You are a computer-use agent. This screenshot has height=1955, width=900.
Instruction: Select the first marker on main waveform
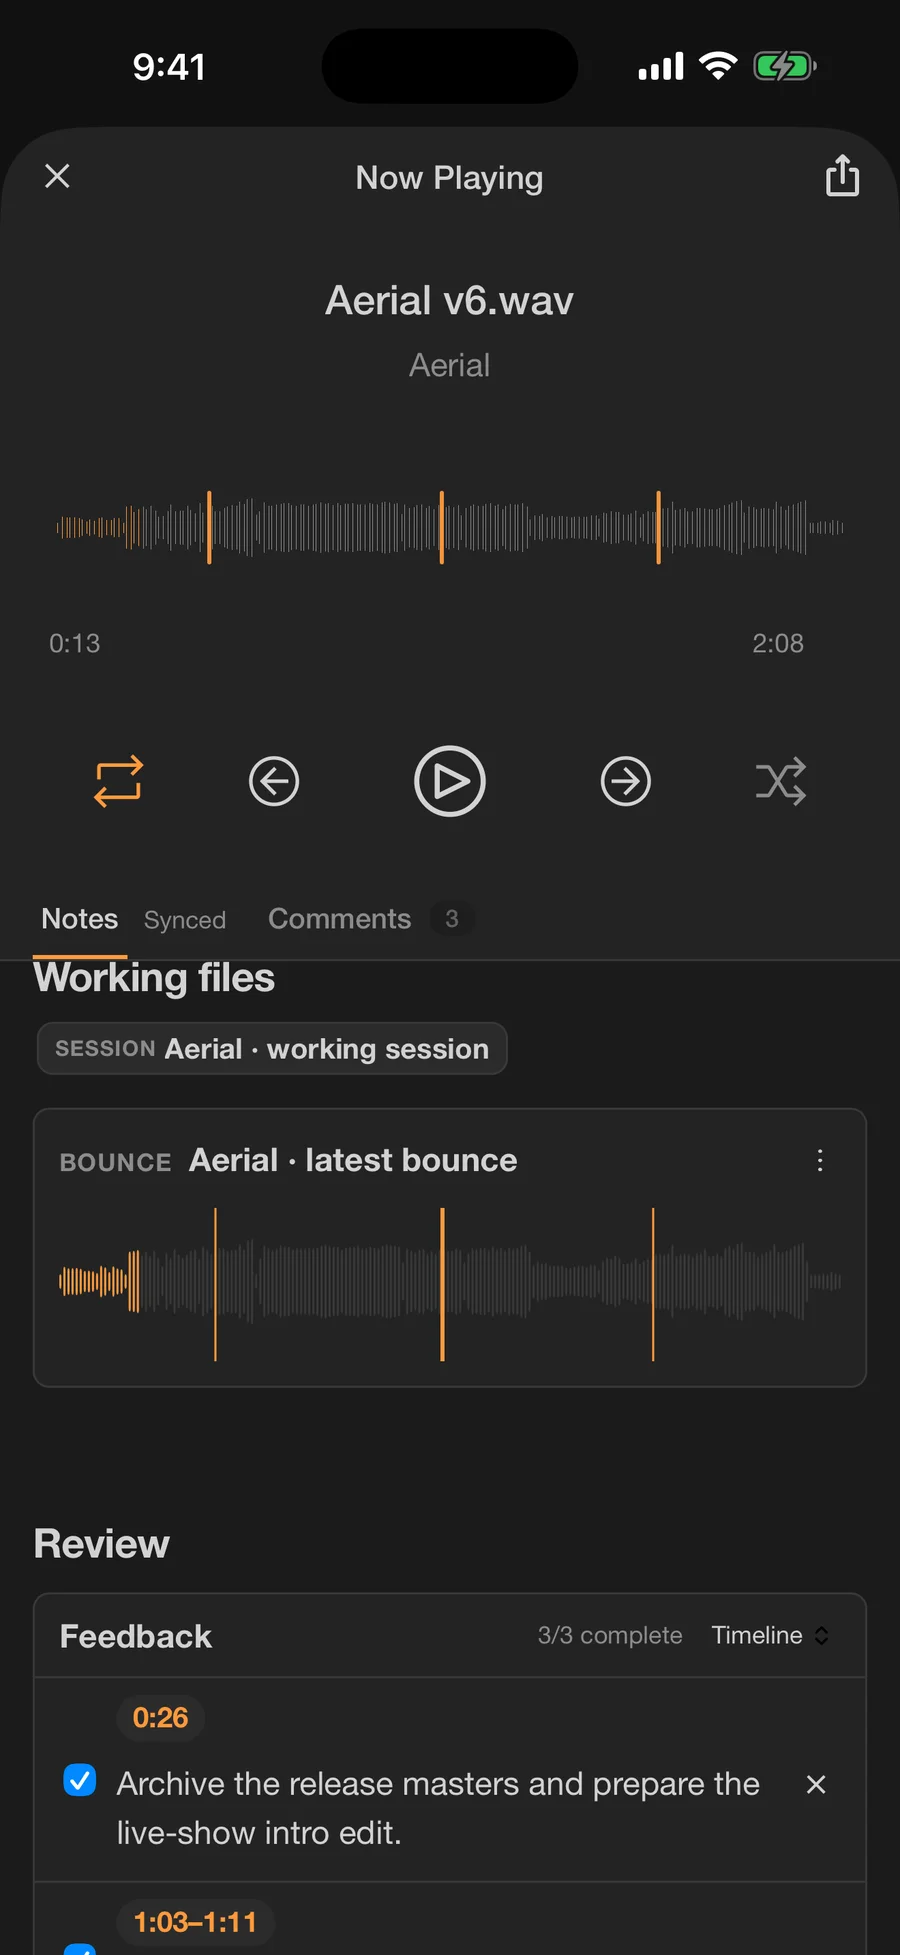coord(209,527)
